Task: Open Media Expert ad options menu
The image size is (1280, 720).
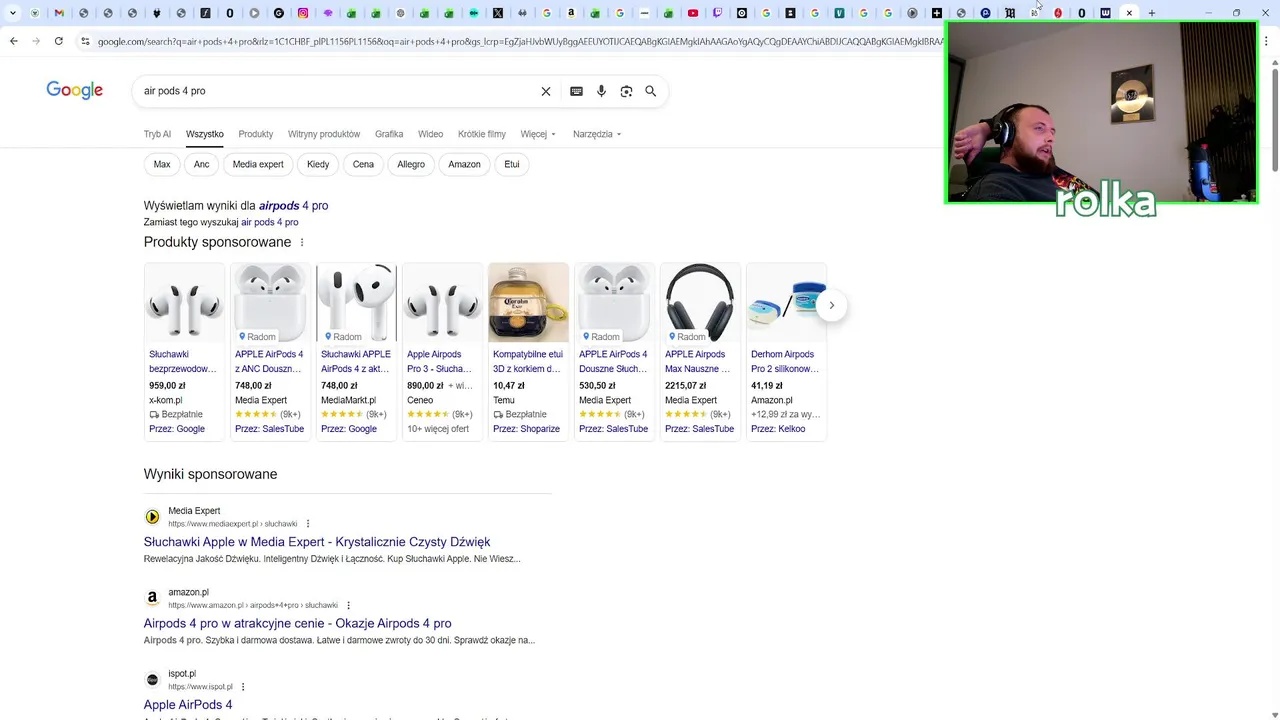Action: coord(308,524)
